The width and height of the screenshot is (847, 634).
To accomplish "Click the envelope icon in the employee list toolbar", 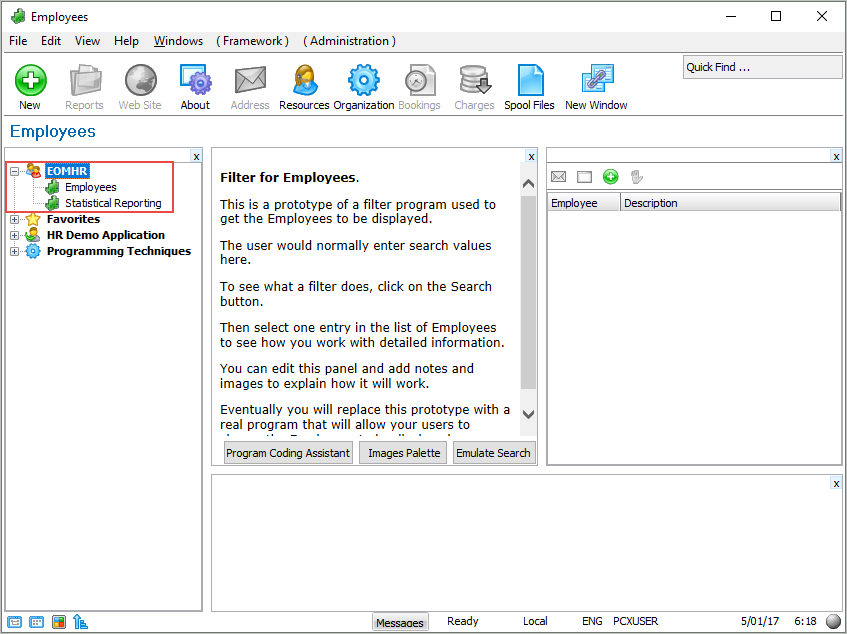I will pyautogui.click(x=559, y=177).
